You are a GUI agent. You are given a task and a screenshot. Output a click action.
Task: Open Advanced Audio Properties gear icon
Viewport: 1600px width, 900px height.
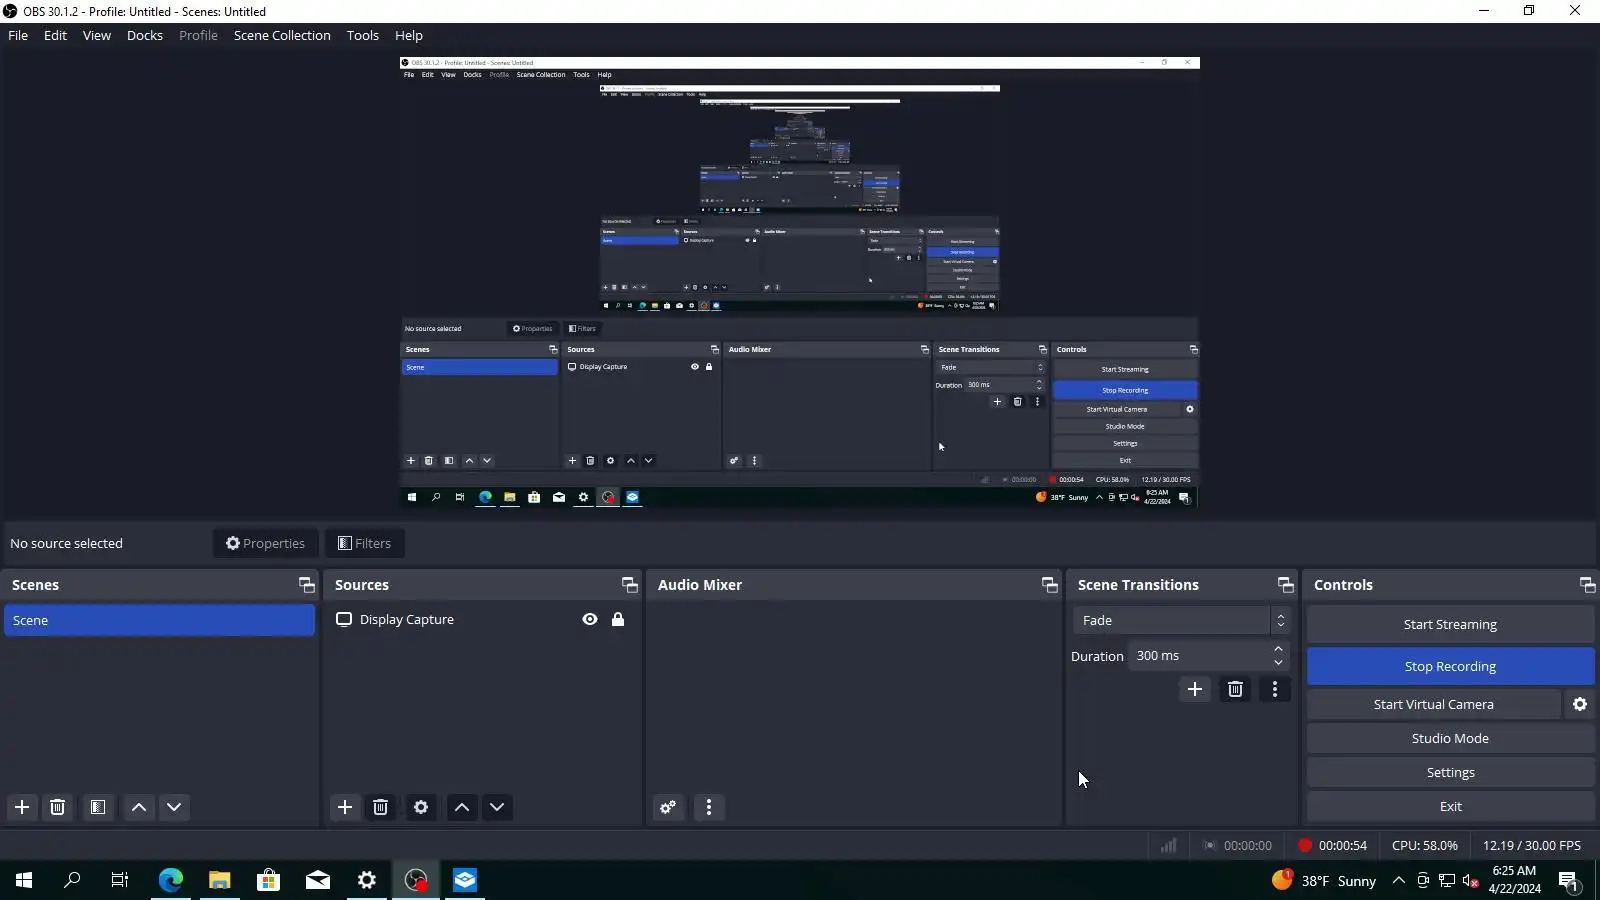pos(668,807)
